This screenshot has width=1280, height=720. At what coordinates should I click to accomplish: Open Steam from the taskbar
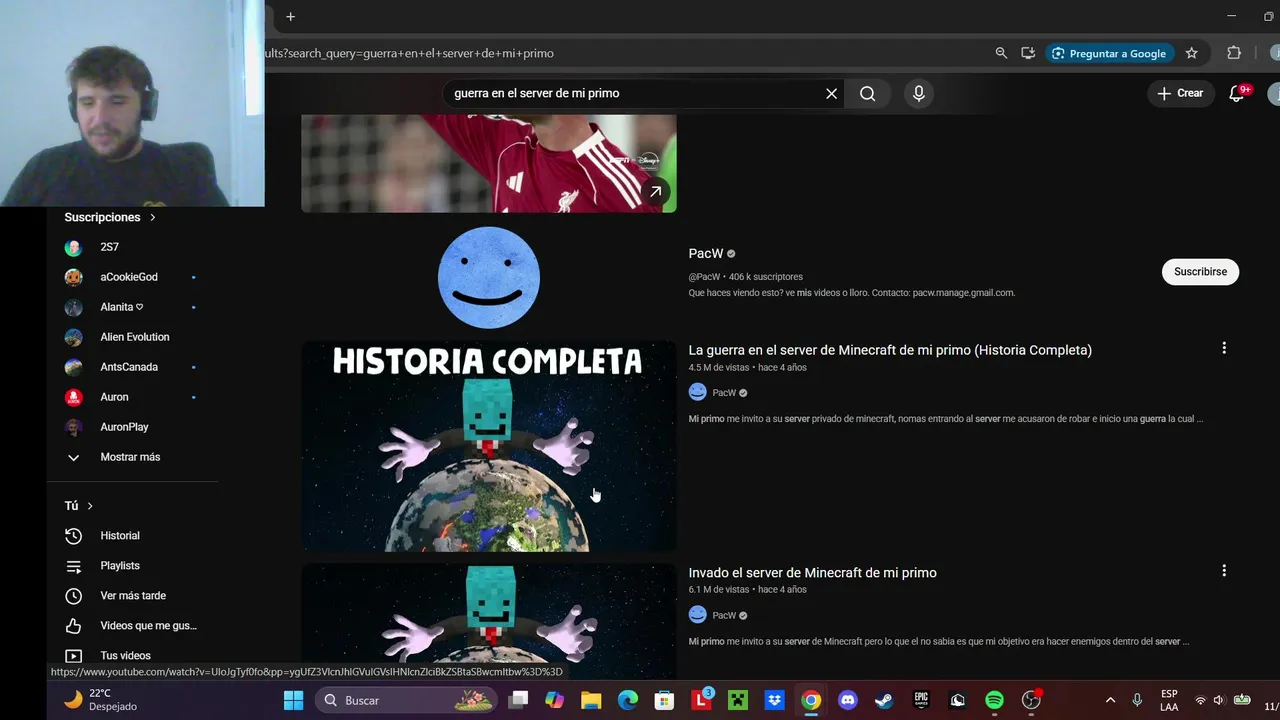tap(884, 701)
